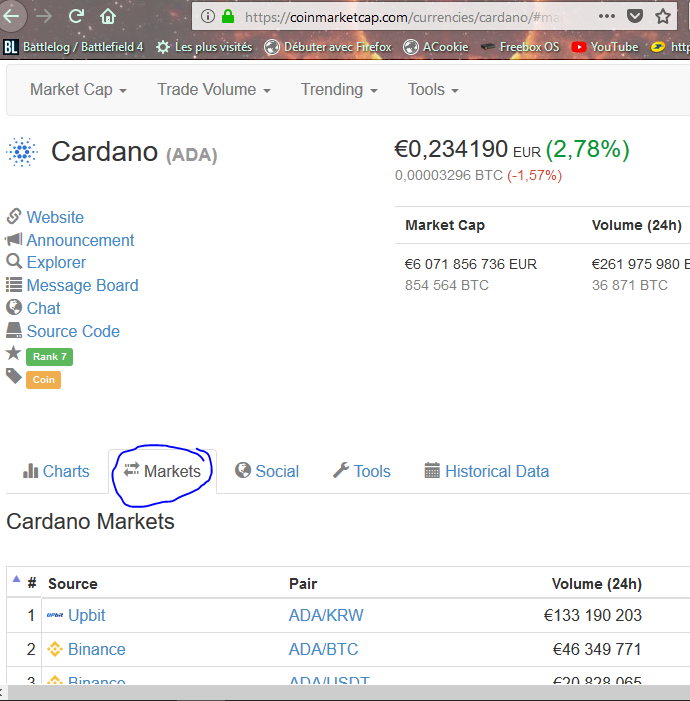Screen dimensions: 690x701
Task: Click the €0,234190 price value
Action: (x=451, y=149)
